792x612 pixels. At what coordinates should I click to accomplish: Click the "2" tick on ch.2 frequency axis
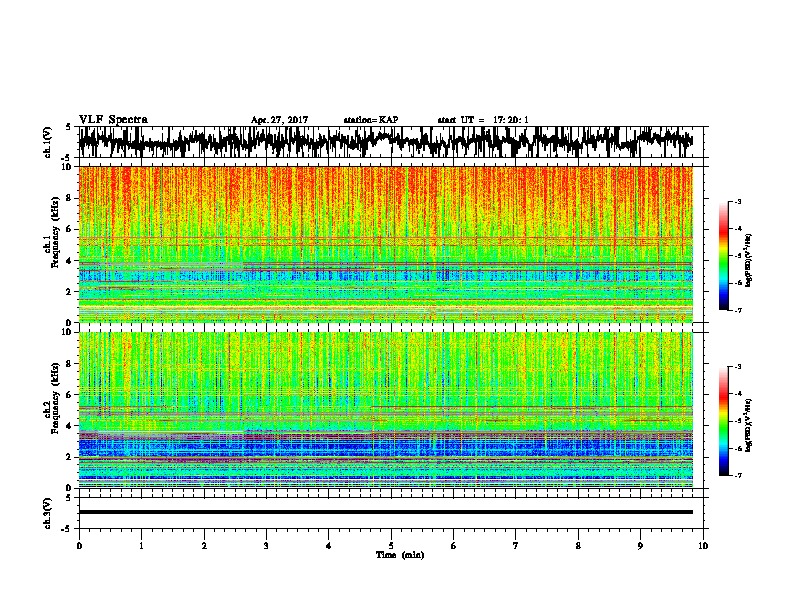pos(69,457)
